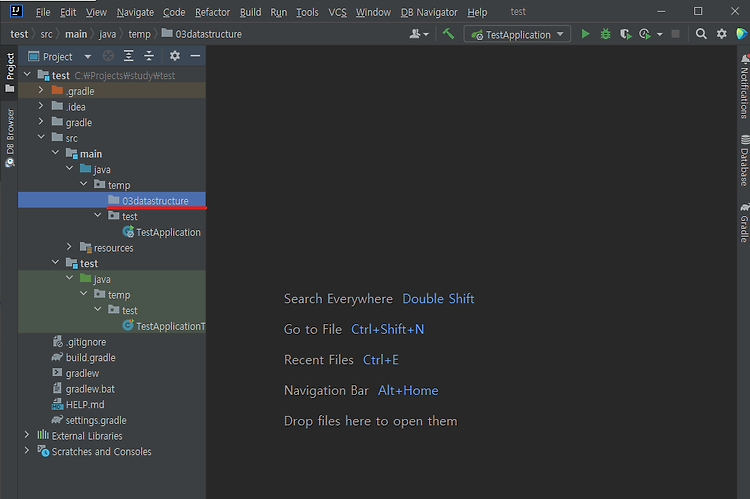Open TestApplication run configuration dropdown
Image resolution: width=750 pixels, height=499 pixels.
pos(518,34)
